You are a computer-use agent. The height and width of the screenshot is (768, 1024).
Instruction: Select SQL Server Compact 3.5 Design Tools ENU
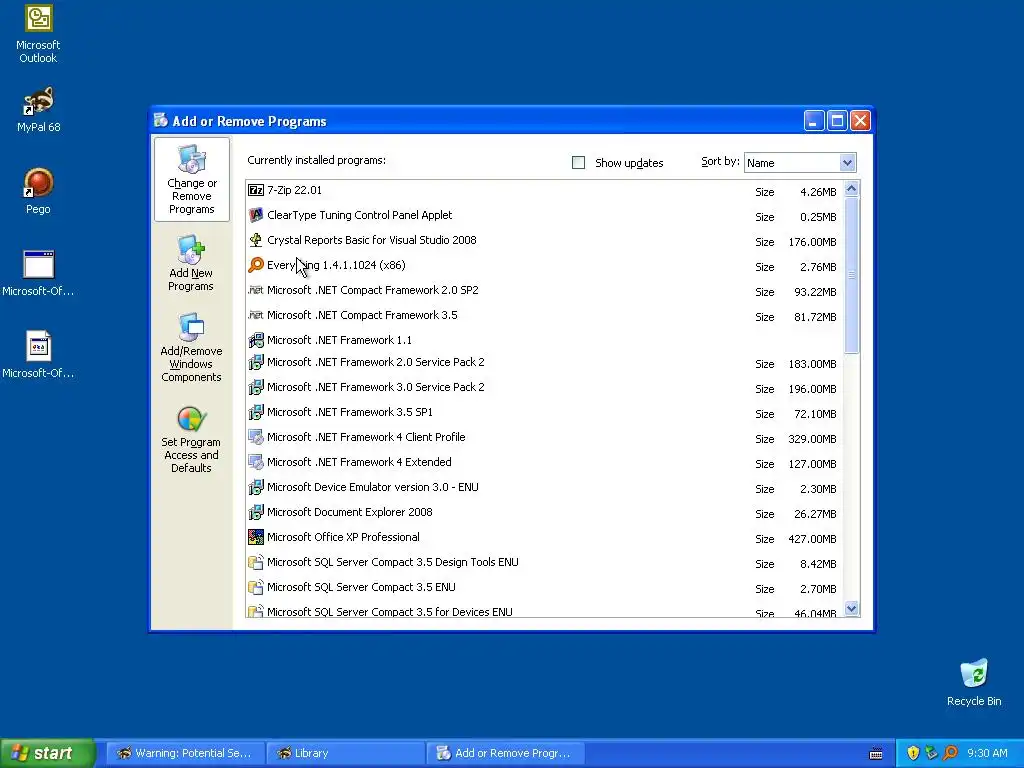(544, 563)
